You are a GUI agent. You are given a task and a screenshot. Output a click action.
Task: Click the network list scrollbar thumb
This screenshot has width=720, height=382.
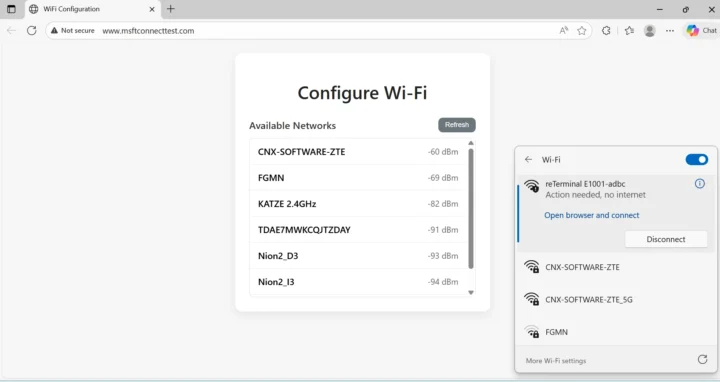click(471, 208)
